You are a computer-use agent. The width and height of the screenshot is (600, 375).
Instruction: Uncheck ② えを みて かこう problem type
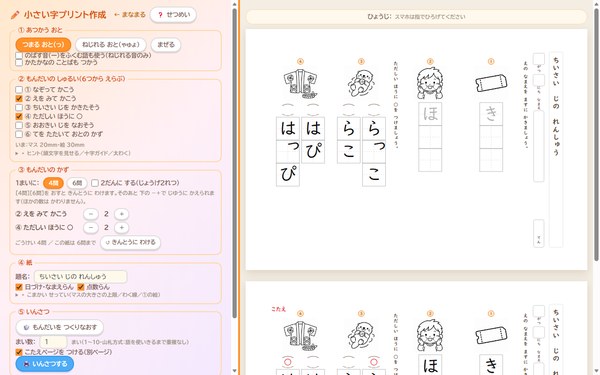(19, 98)
